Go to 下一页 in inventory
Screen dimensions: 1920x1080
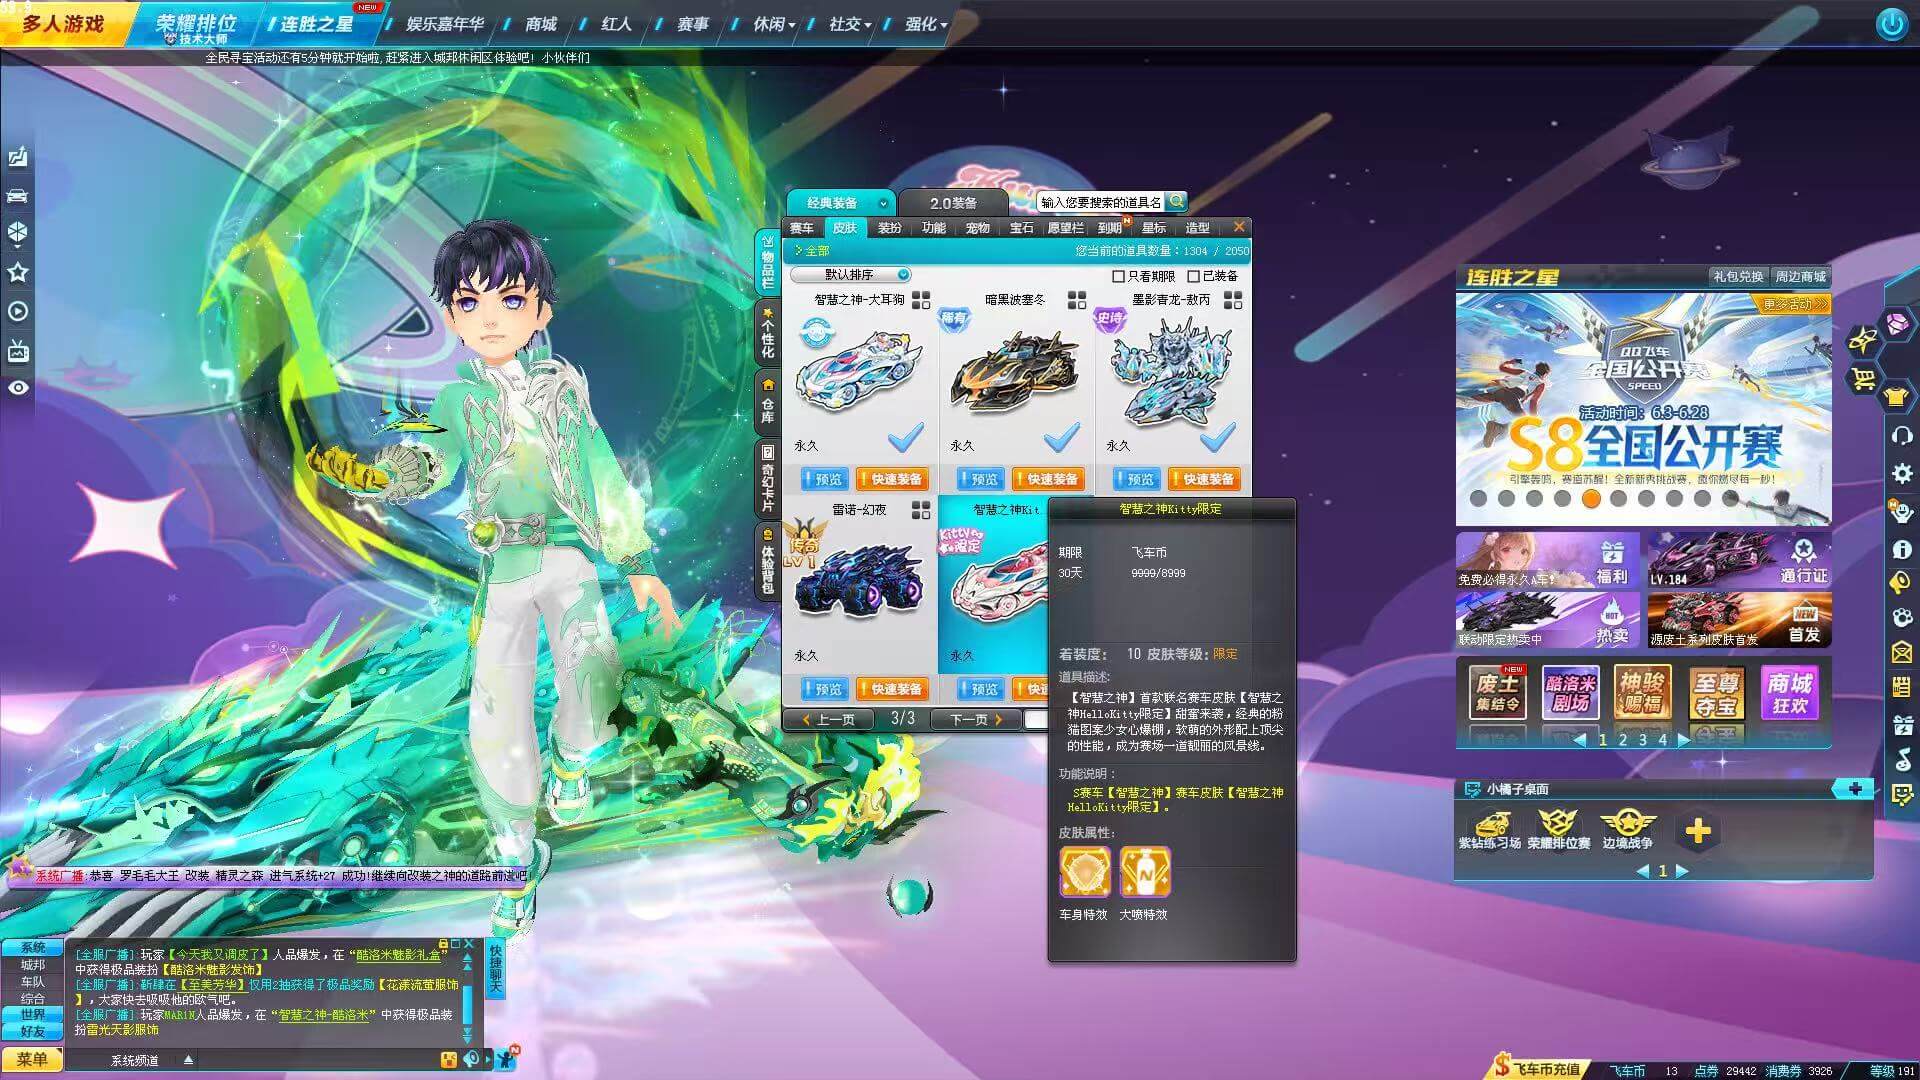pyautogui.click(x=974, y=719)
